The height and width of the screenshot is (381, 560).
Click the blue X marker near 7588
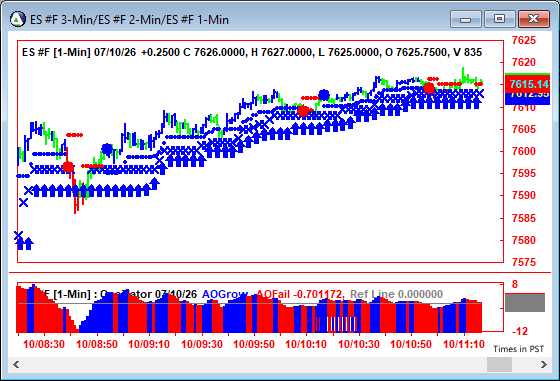point(24,203)
